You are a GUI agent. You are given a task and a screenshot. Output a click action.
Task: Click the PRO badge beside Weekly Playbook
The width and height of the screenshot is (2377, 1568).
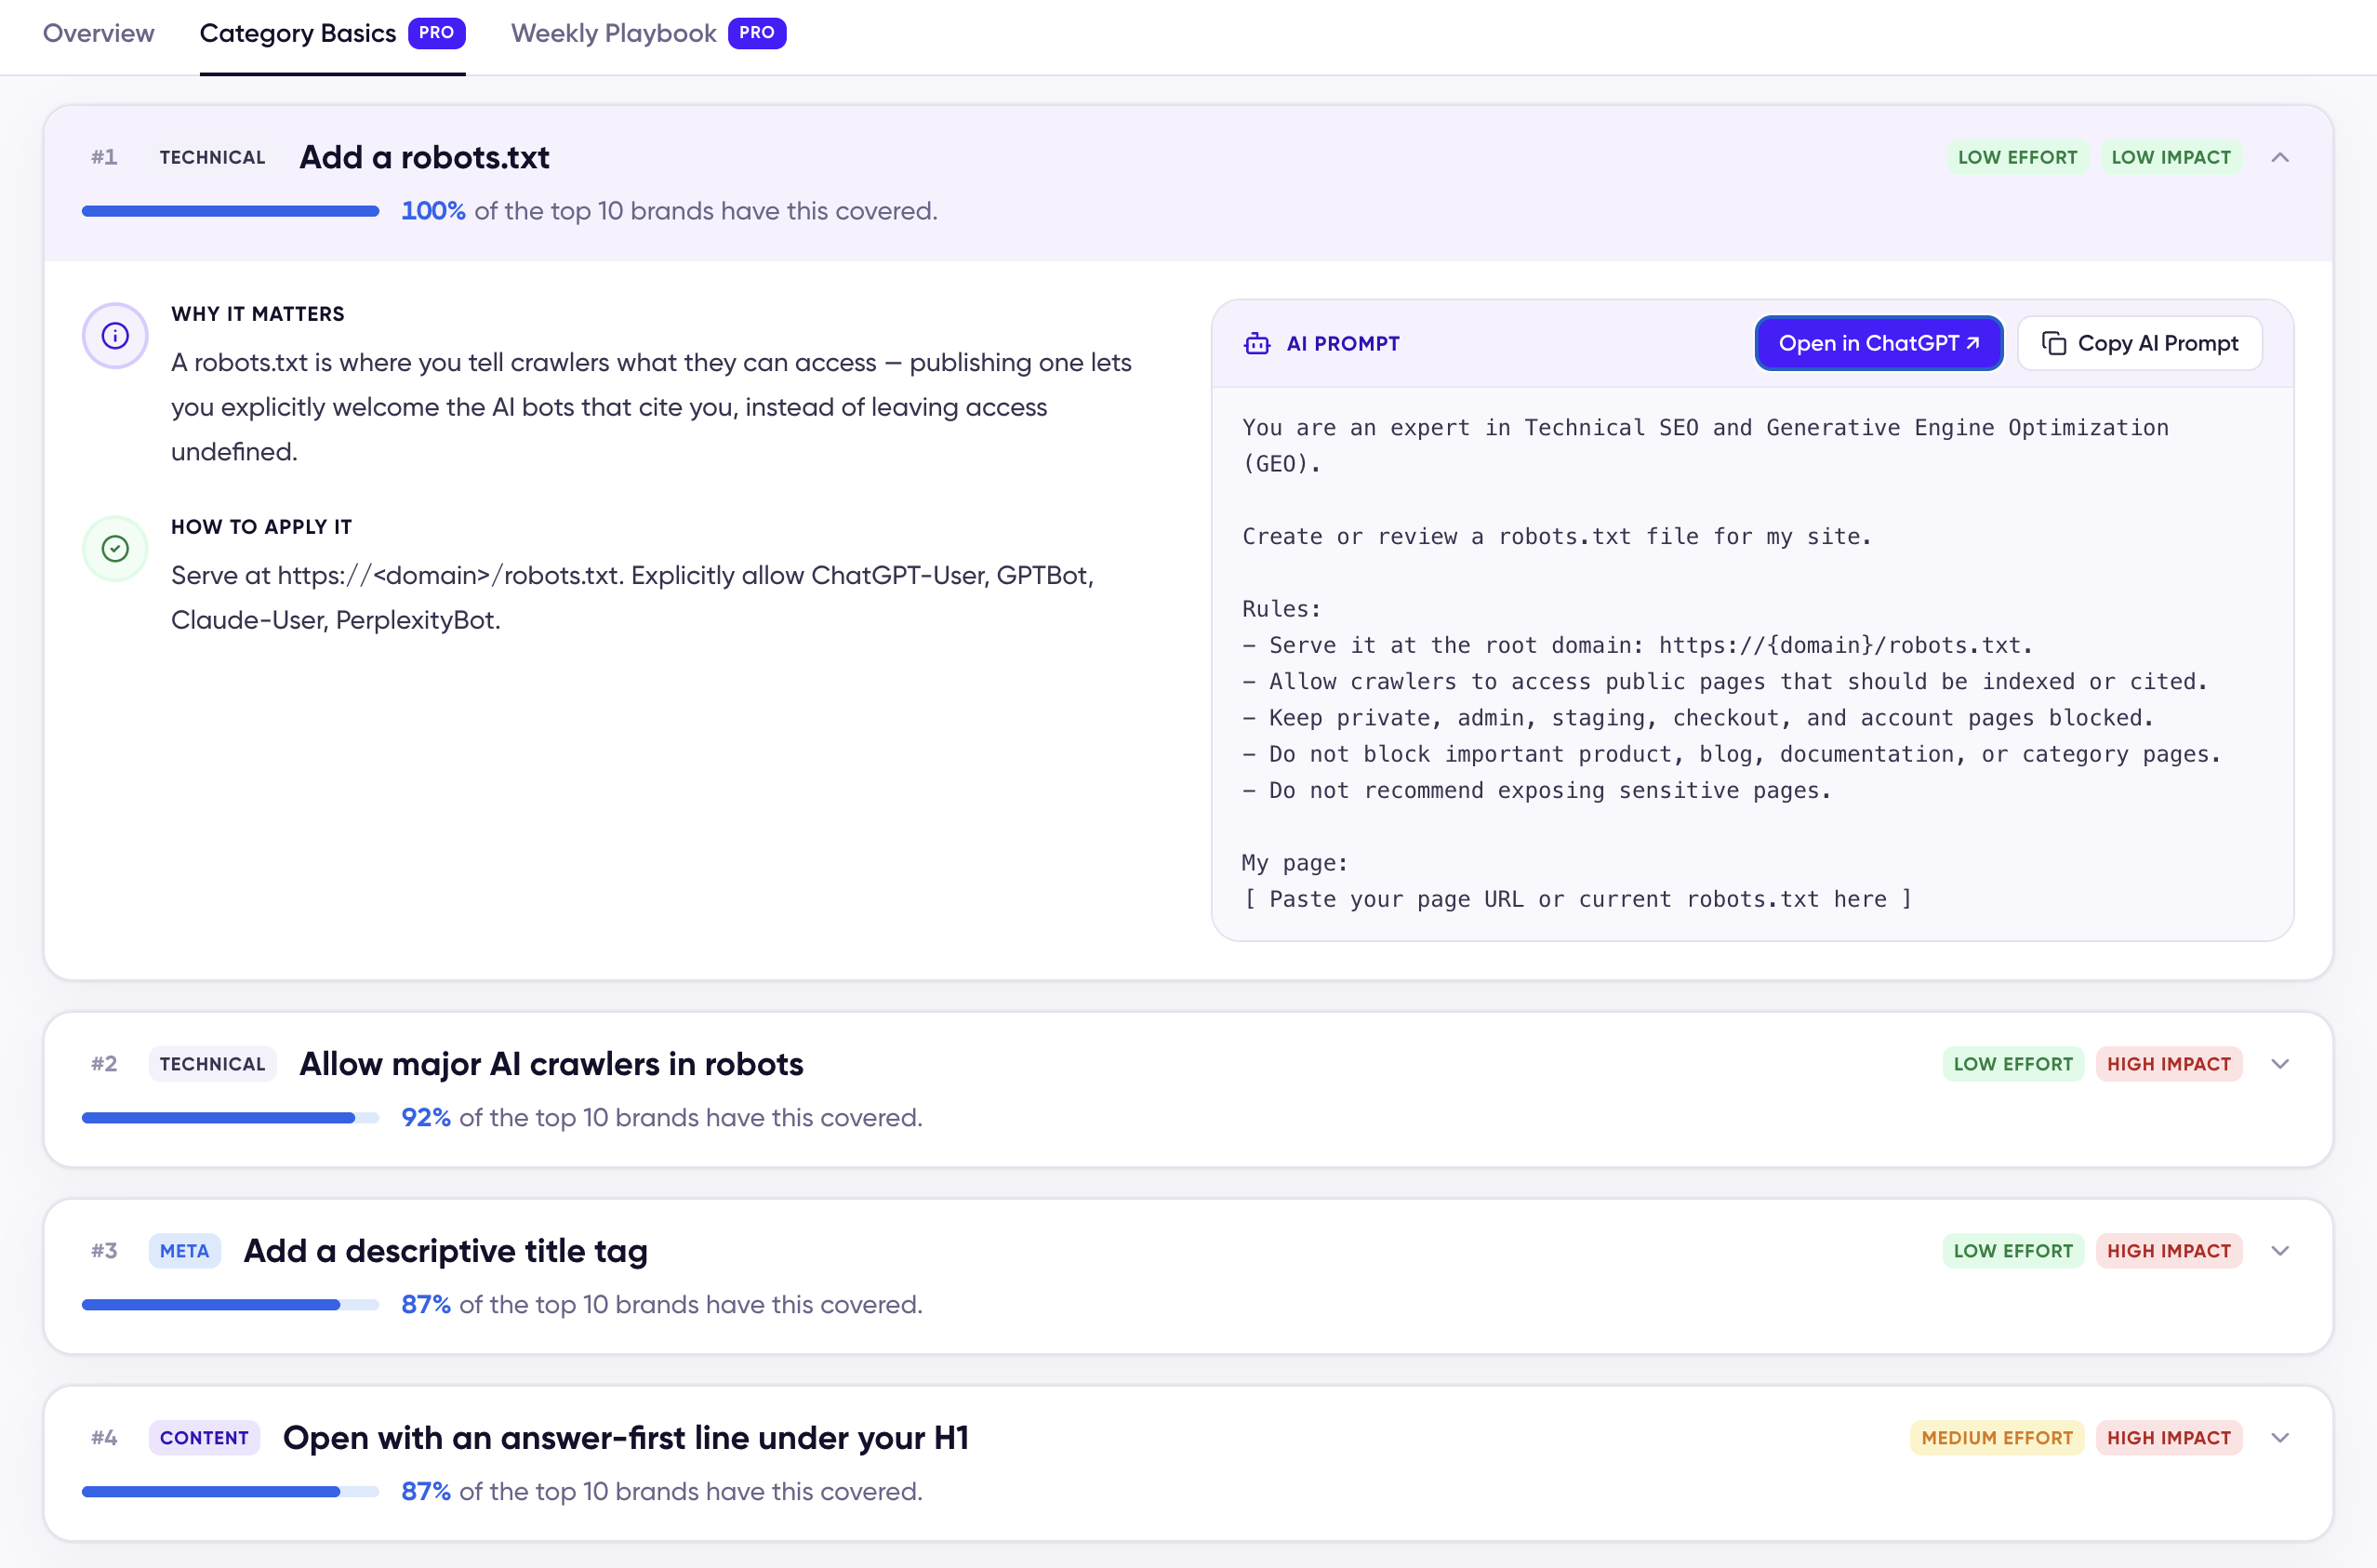757,32
